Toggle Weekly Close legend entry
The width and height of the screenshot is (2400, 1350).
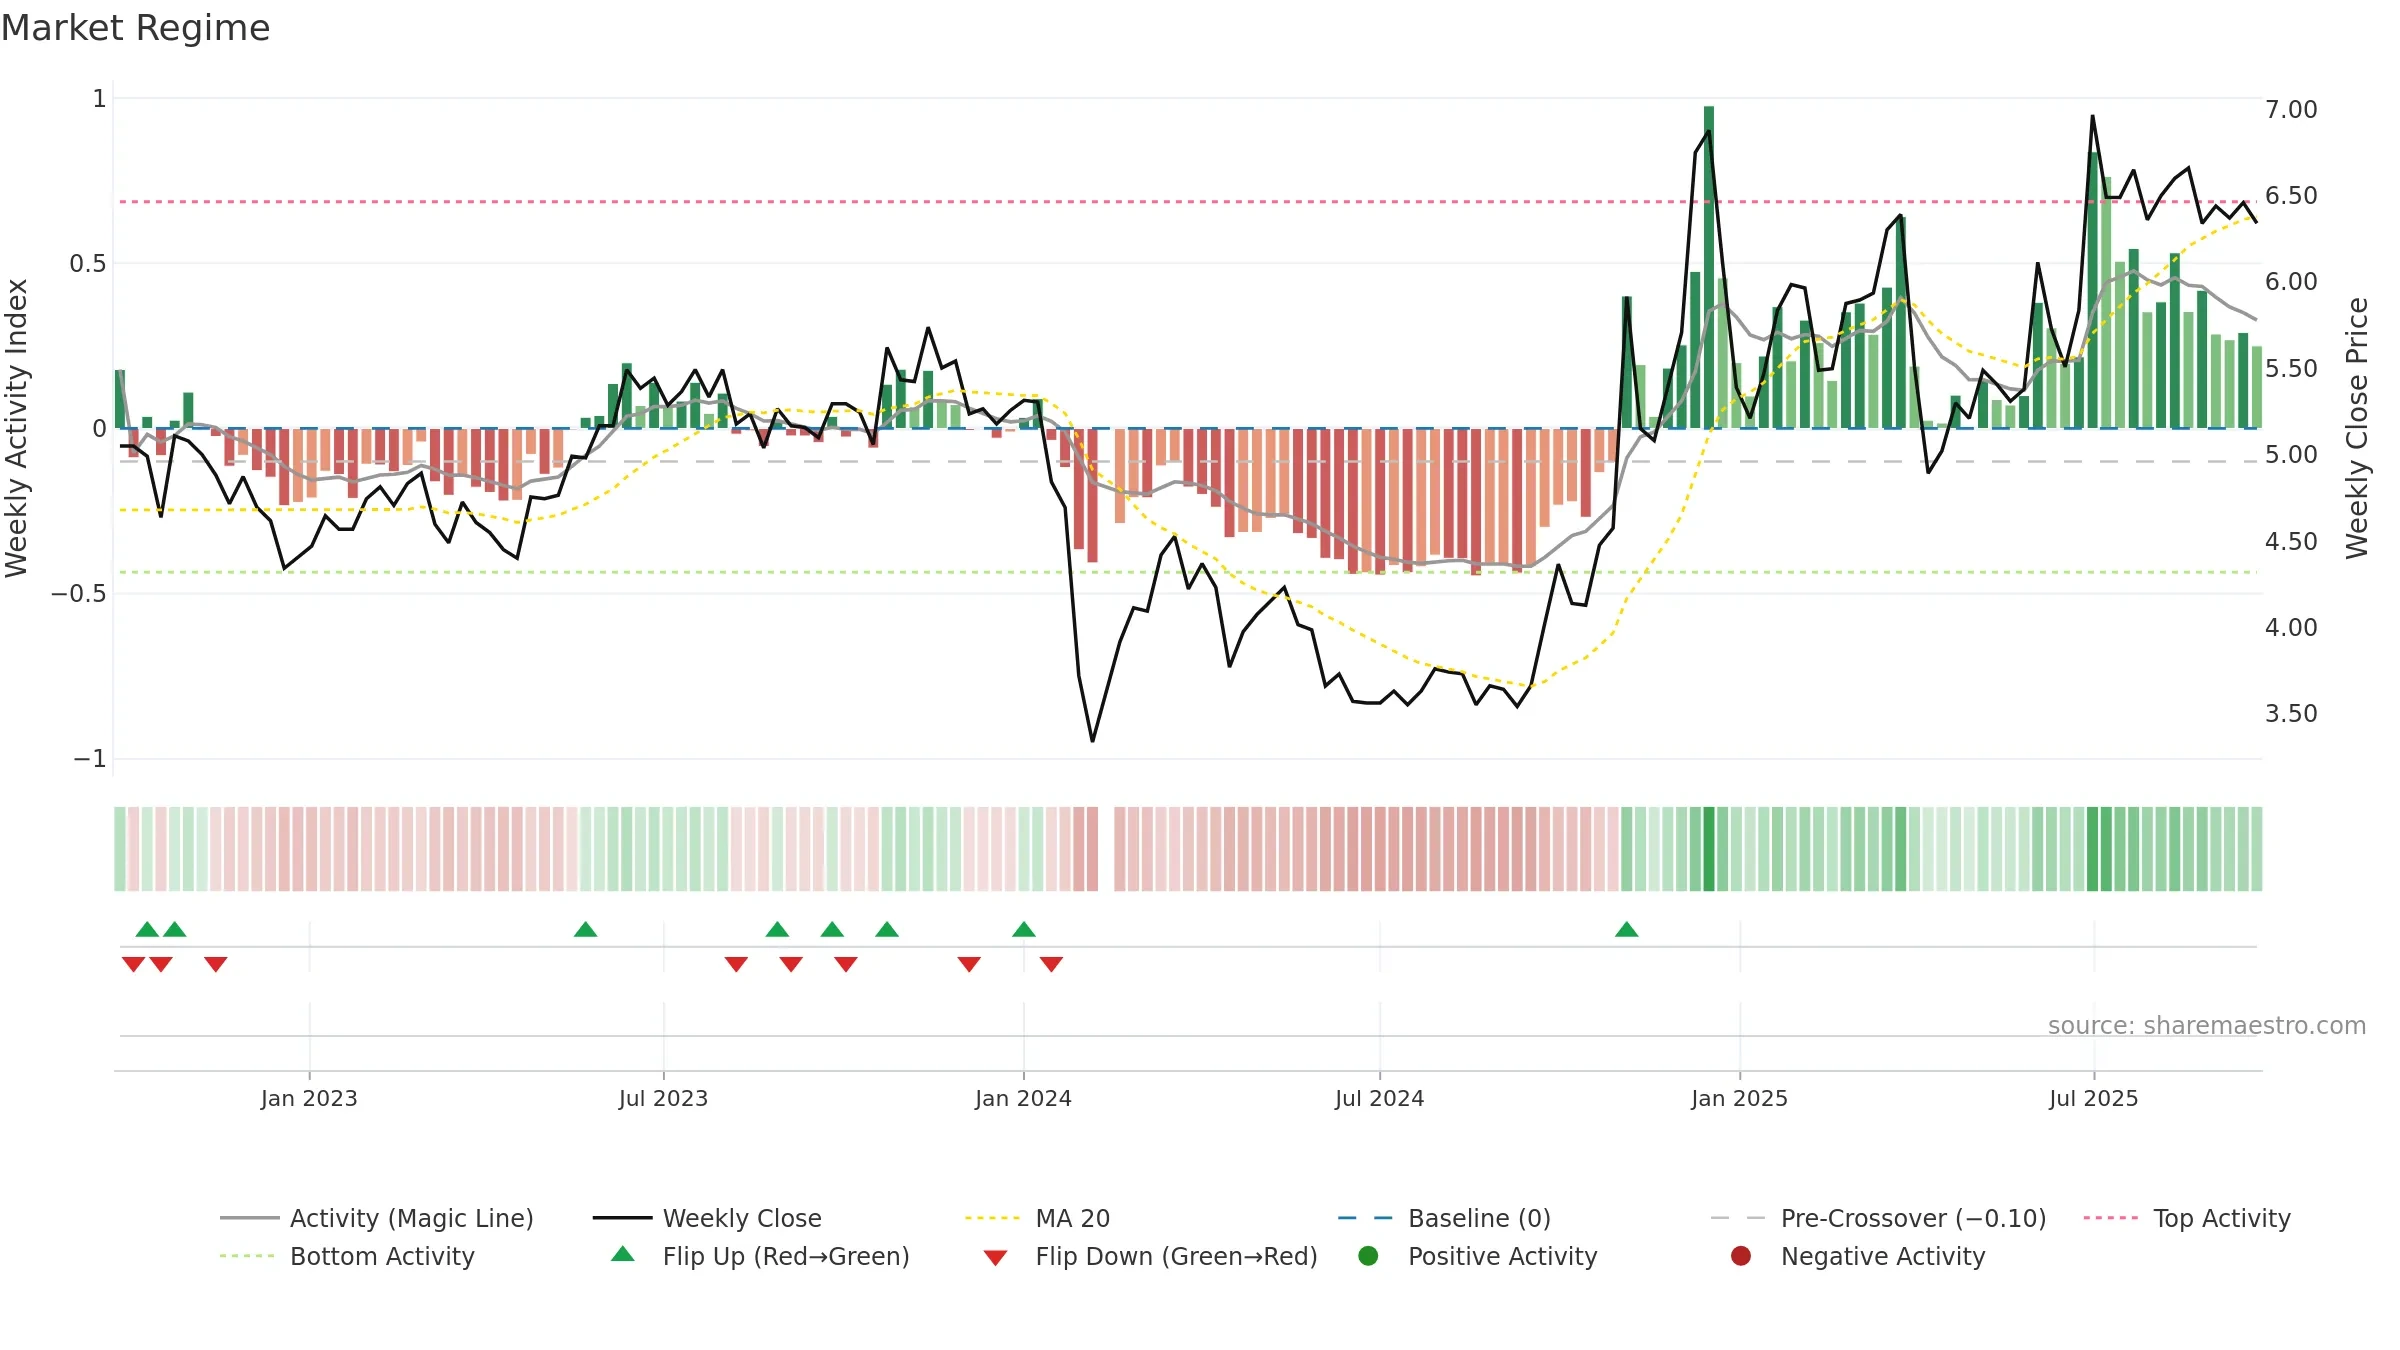click(x=707, y=1218)
